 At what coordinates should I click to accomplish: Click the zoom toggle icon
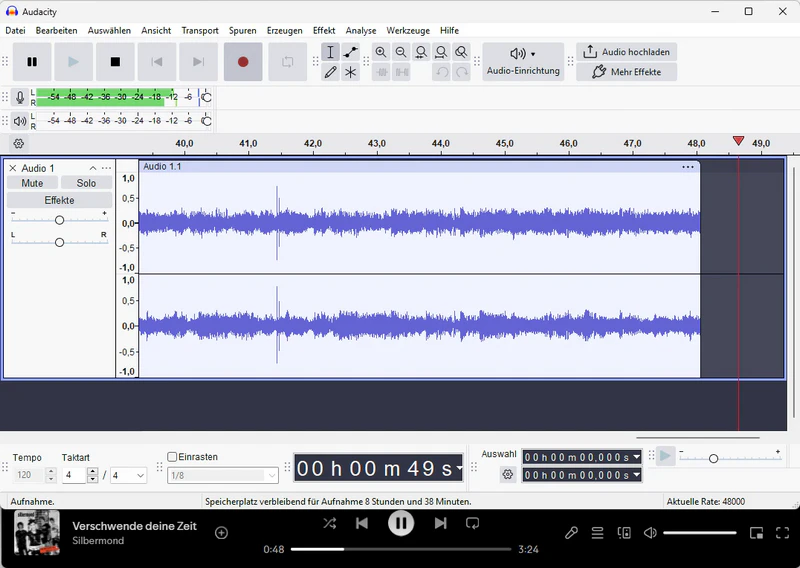461,52
